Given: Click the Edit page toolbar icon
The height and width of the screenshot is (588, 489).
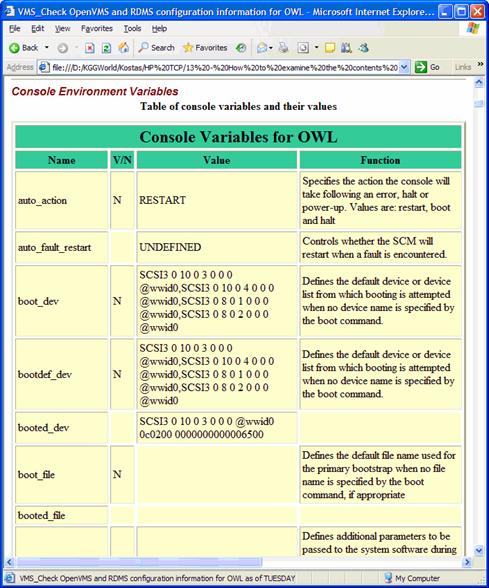Looking at the screenshot, I should tap(303, 48).
